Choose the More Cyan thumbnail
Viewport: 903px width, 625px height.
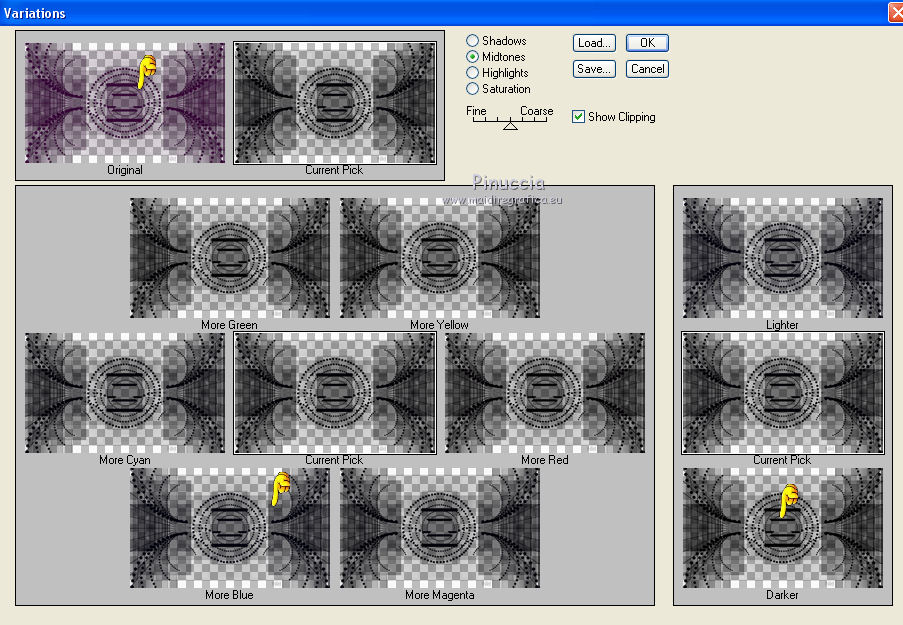click(x=125, y=393)
